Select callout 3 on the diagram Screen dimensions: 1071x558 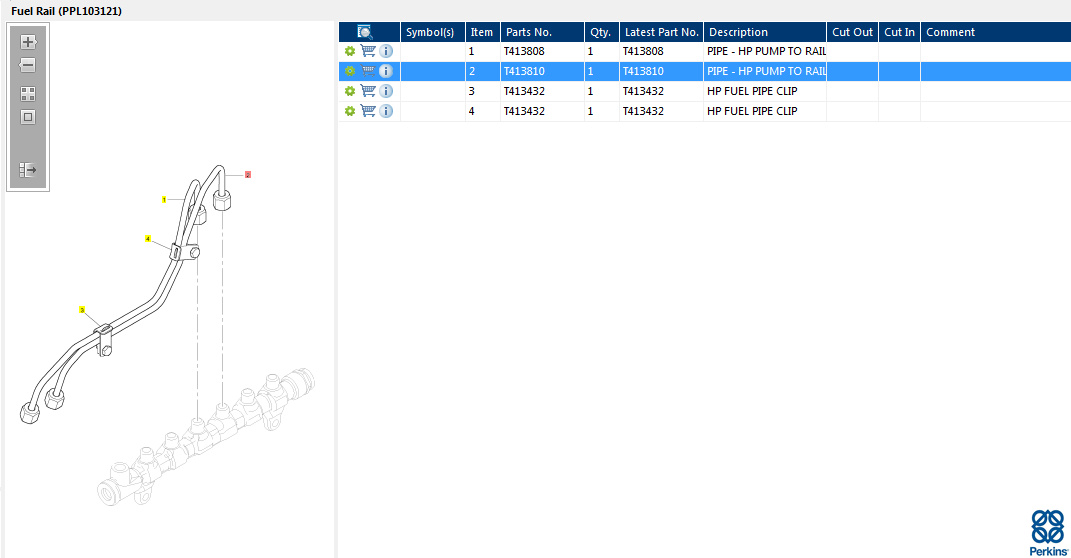(82, 310)
